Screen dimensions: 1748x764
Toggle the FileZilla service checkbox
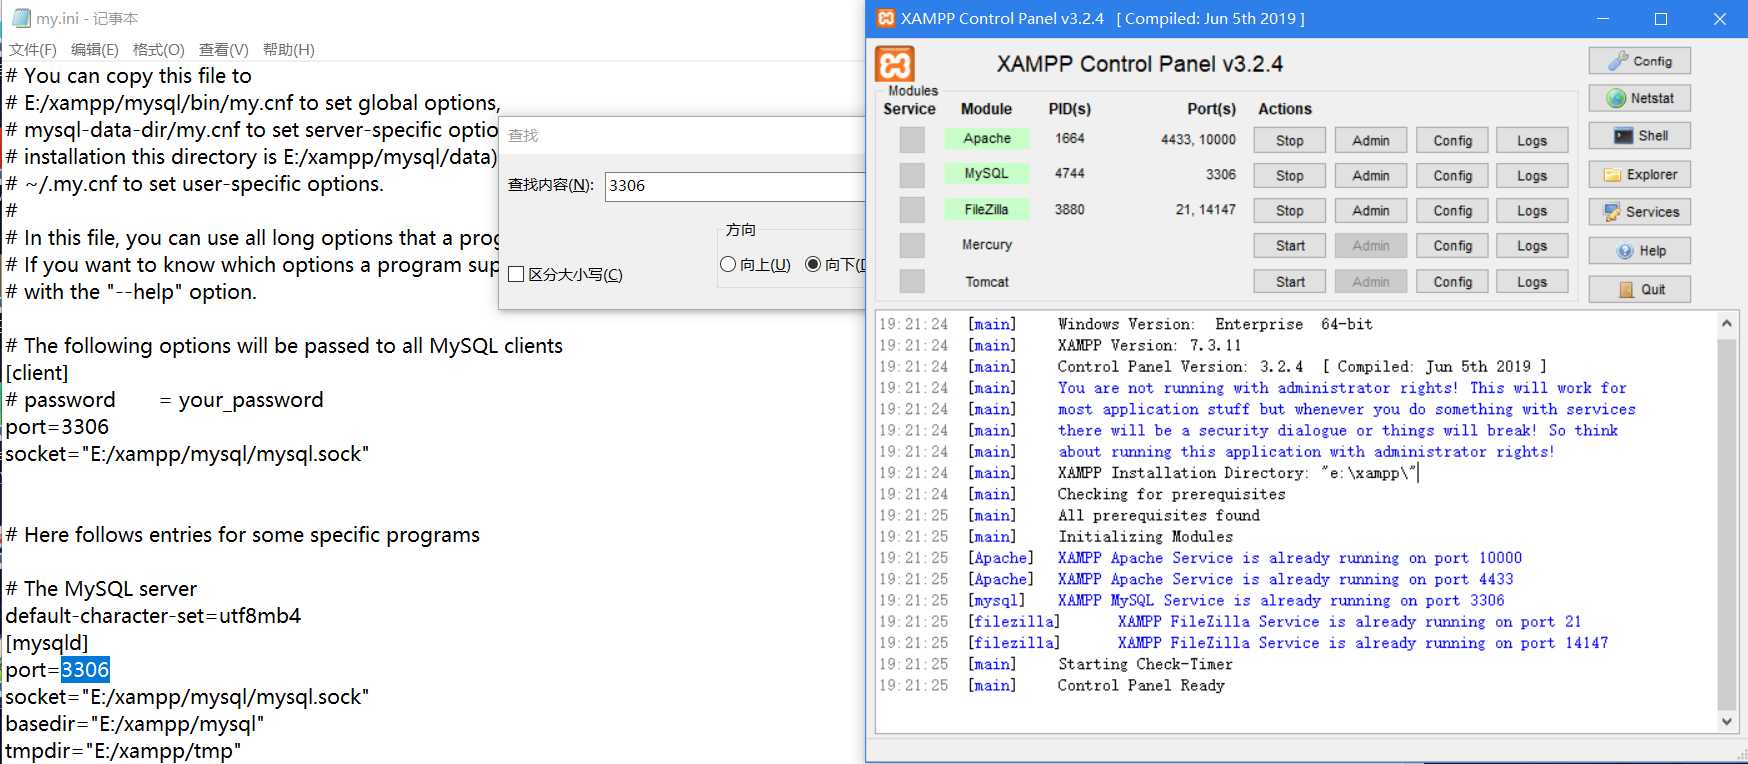(912, 210)
